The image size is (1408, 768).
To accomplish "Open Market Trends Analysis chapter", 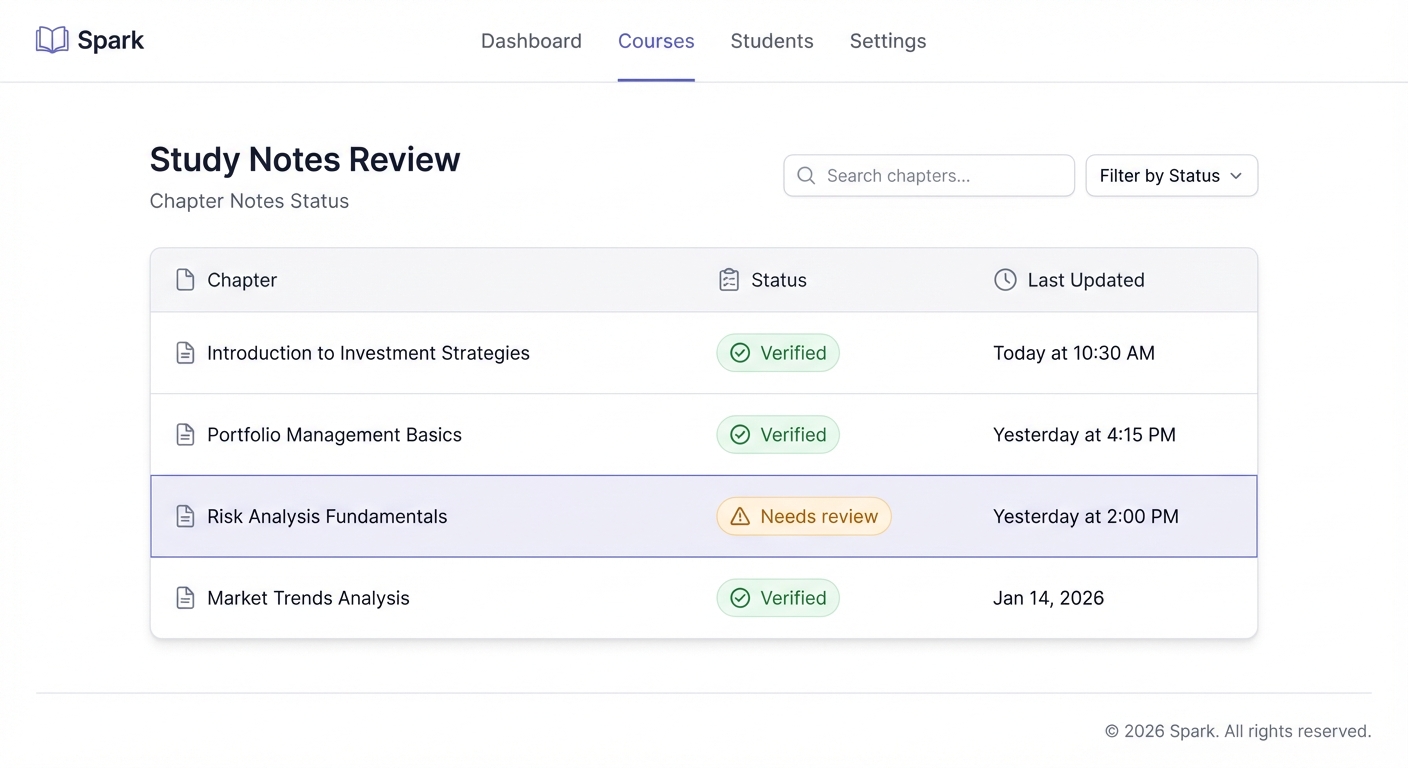I will pos(308,598).
